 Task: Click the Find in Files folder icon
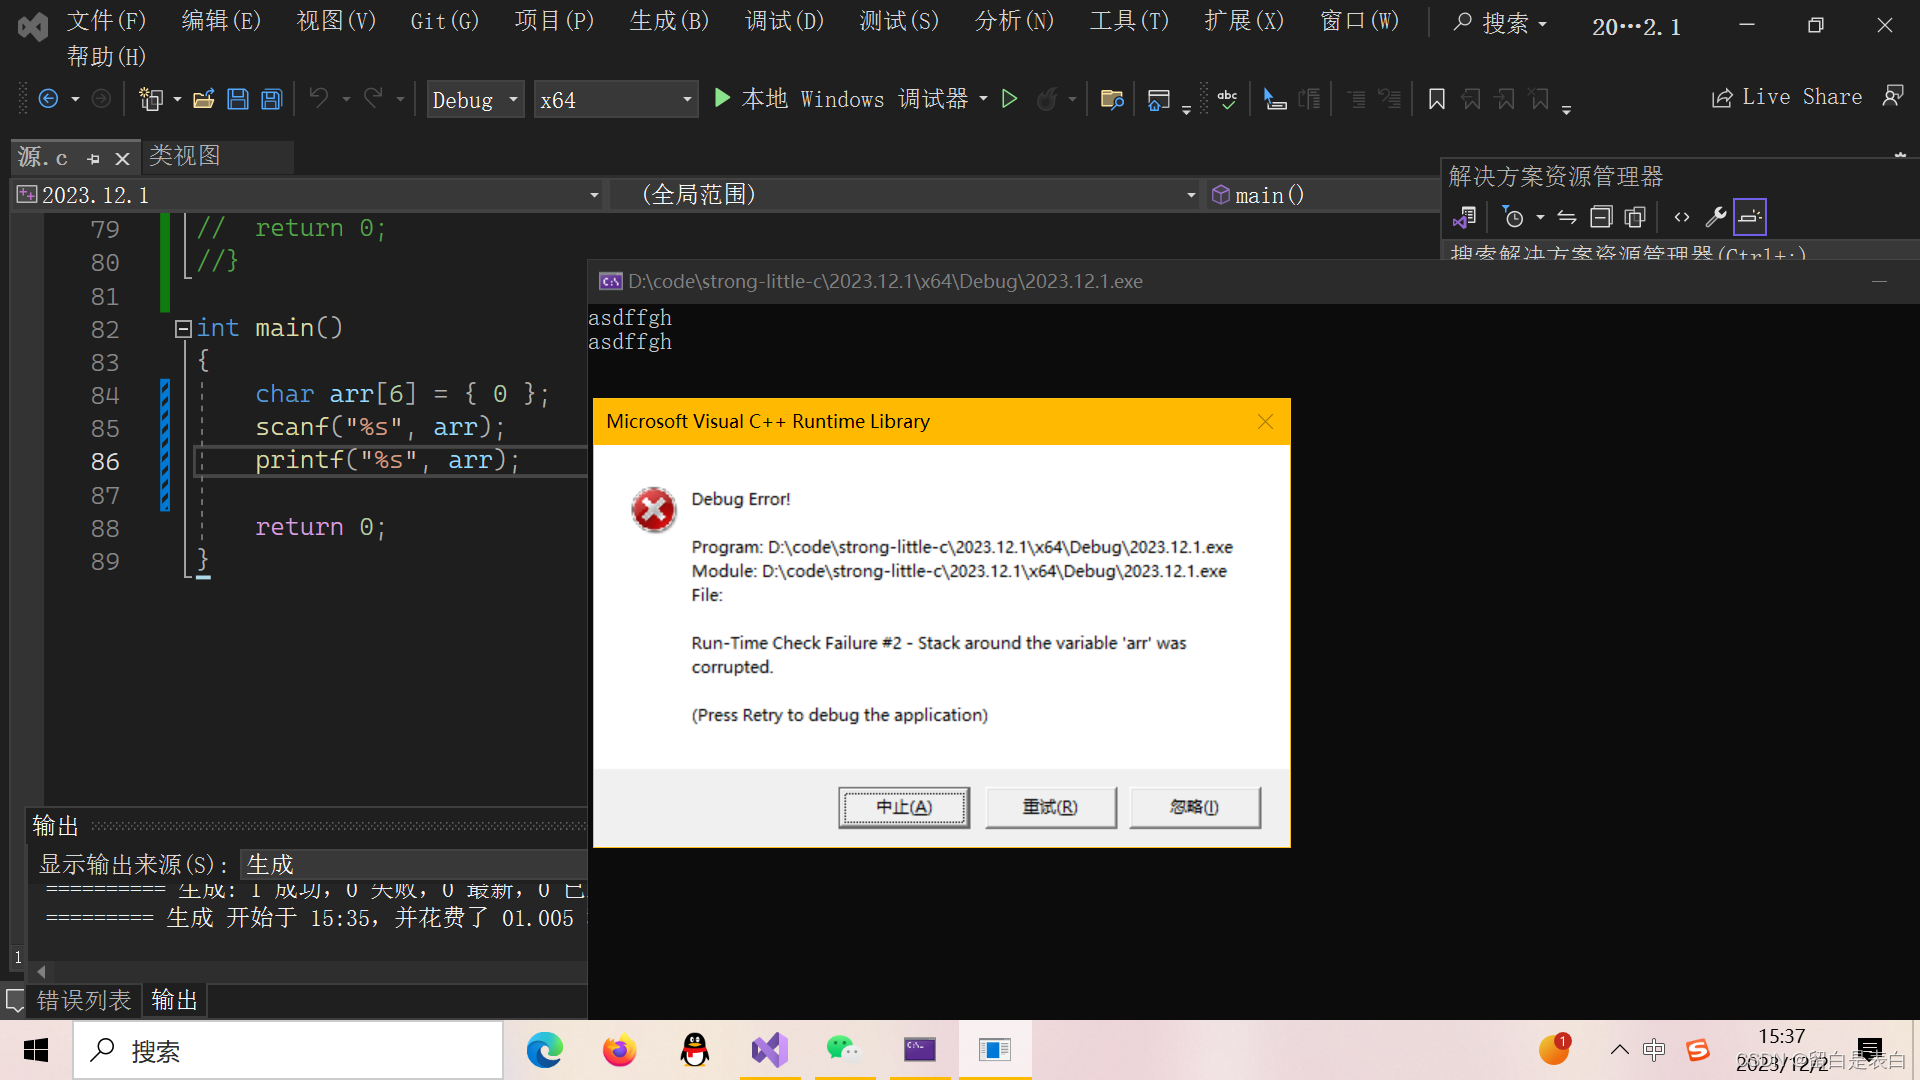point(1112,99)
